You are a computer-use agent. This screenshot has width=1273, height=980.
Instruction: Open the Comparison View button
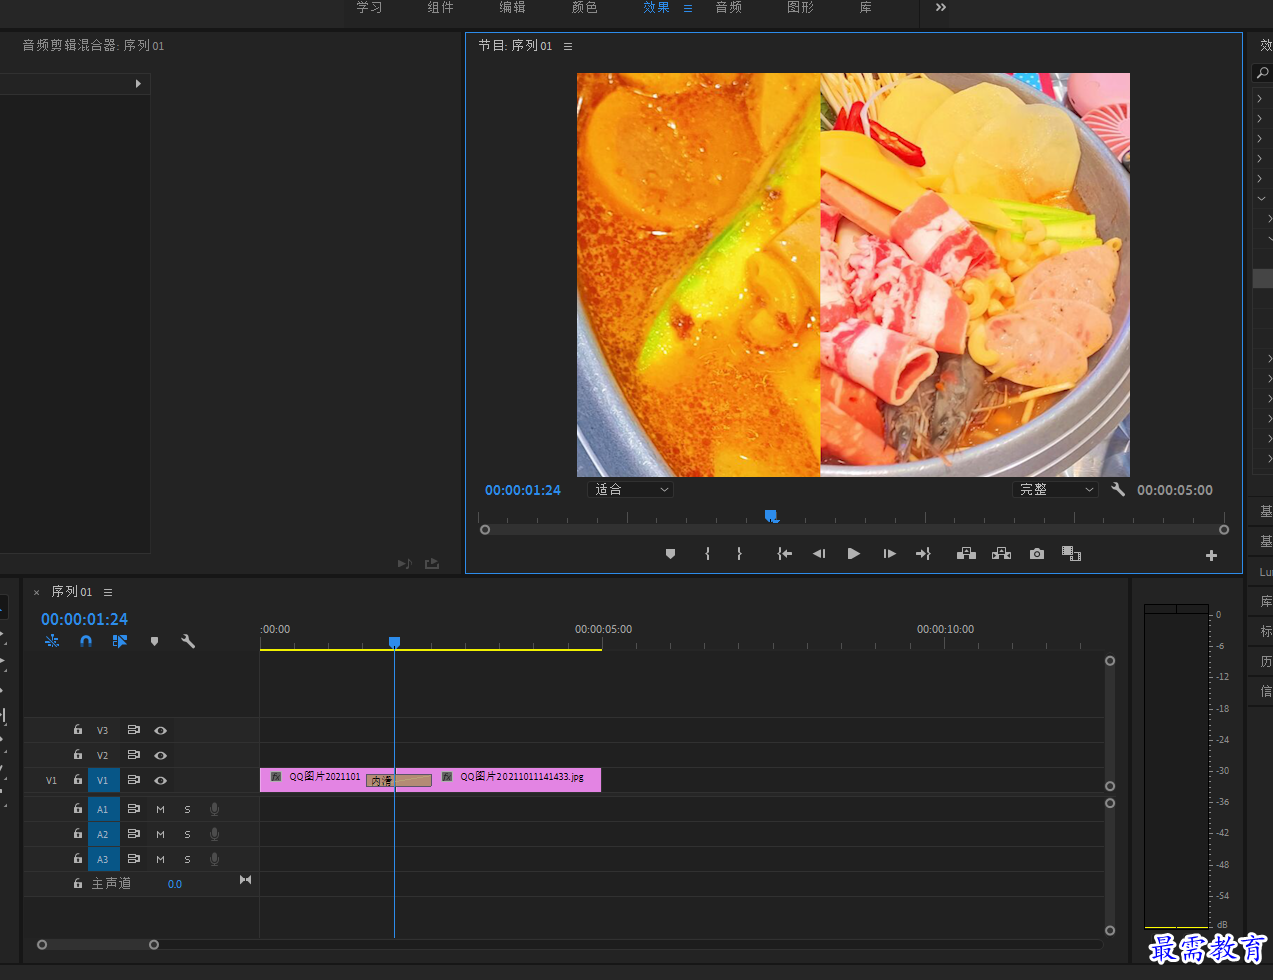[1071, 554]
